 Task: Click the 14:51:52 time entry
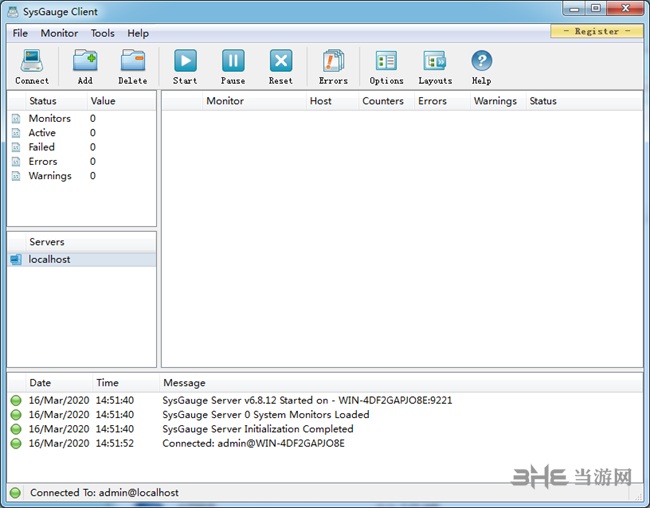[x=115, y=443]
